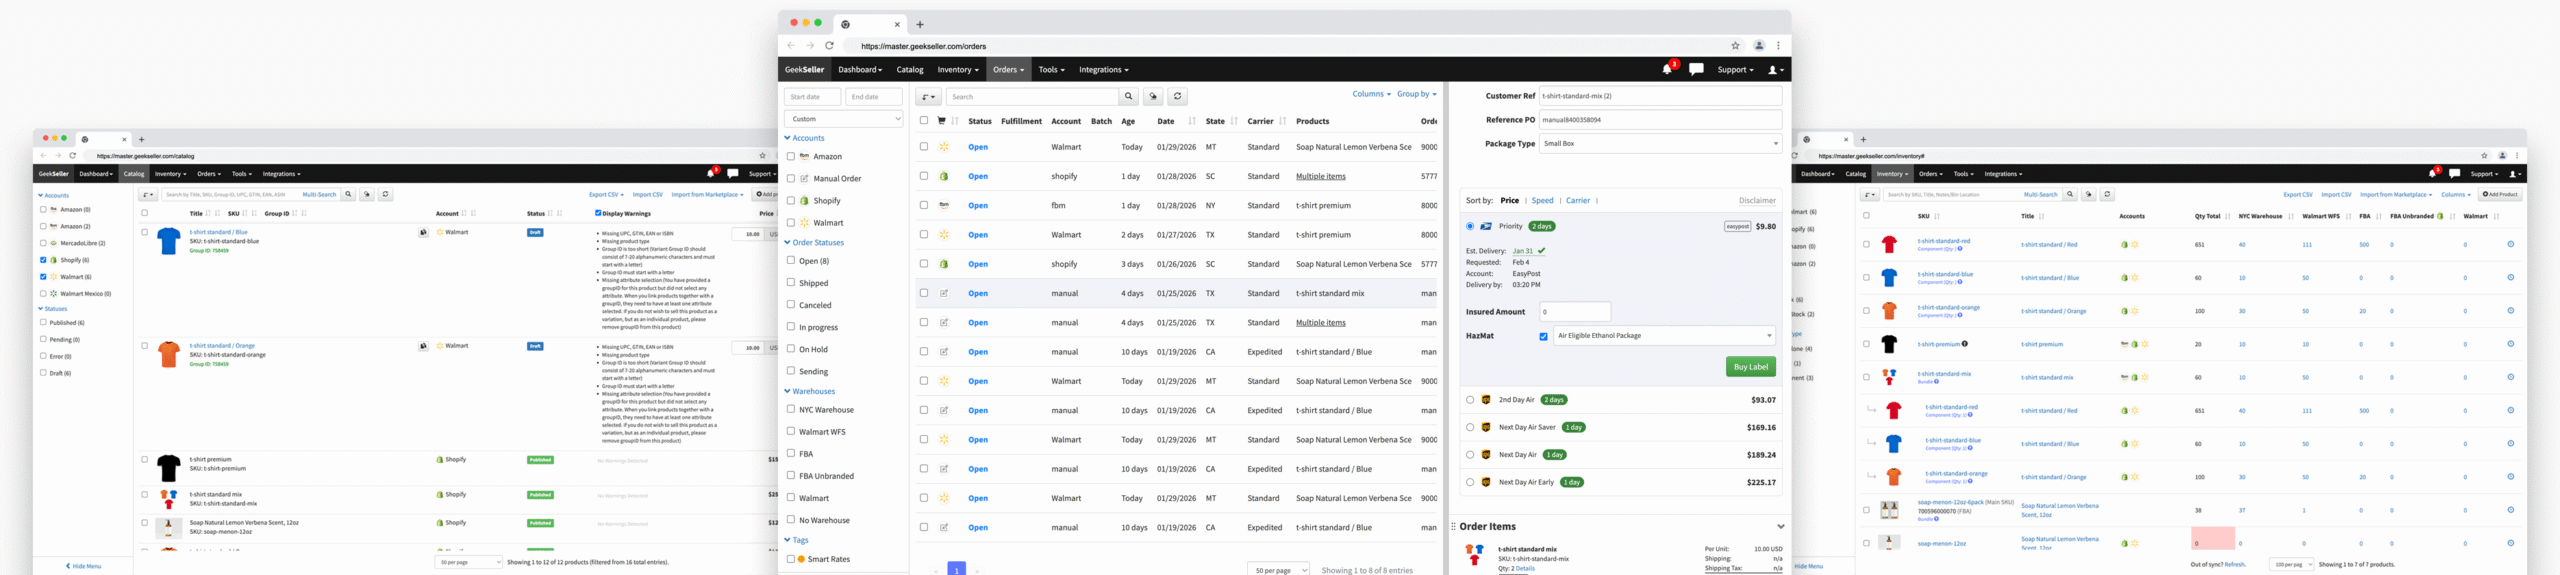Sort shipping rates by Speed
This screenshot has width=2560, height=575.
pos(1542,201)
